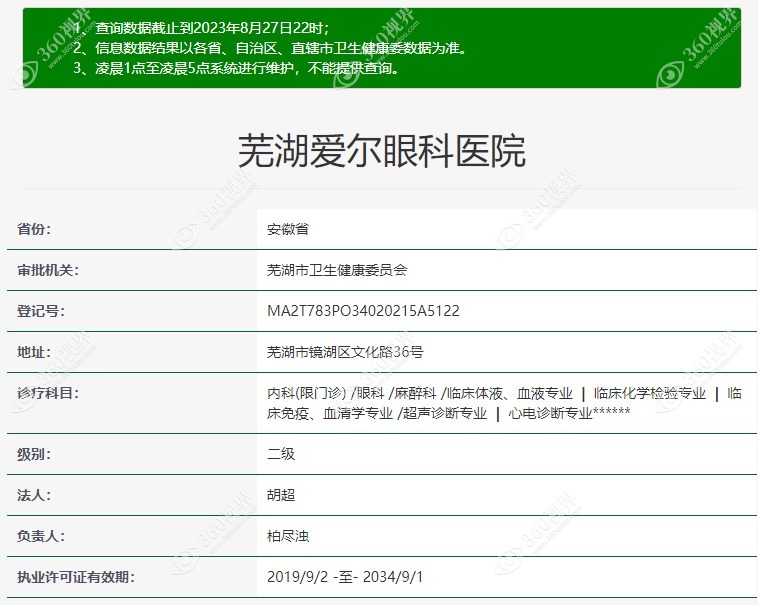
Task: Click the 登记号 label
Action: [x=41, y=311]
